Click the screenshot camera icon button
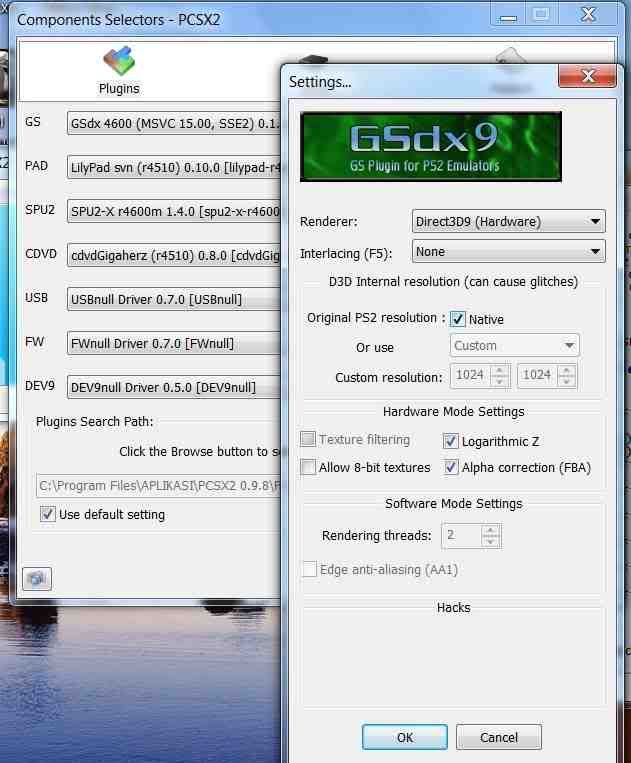The width and height of the screenshot is (631, 763). click(36, 578)
